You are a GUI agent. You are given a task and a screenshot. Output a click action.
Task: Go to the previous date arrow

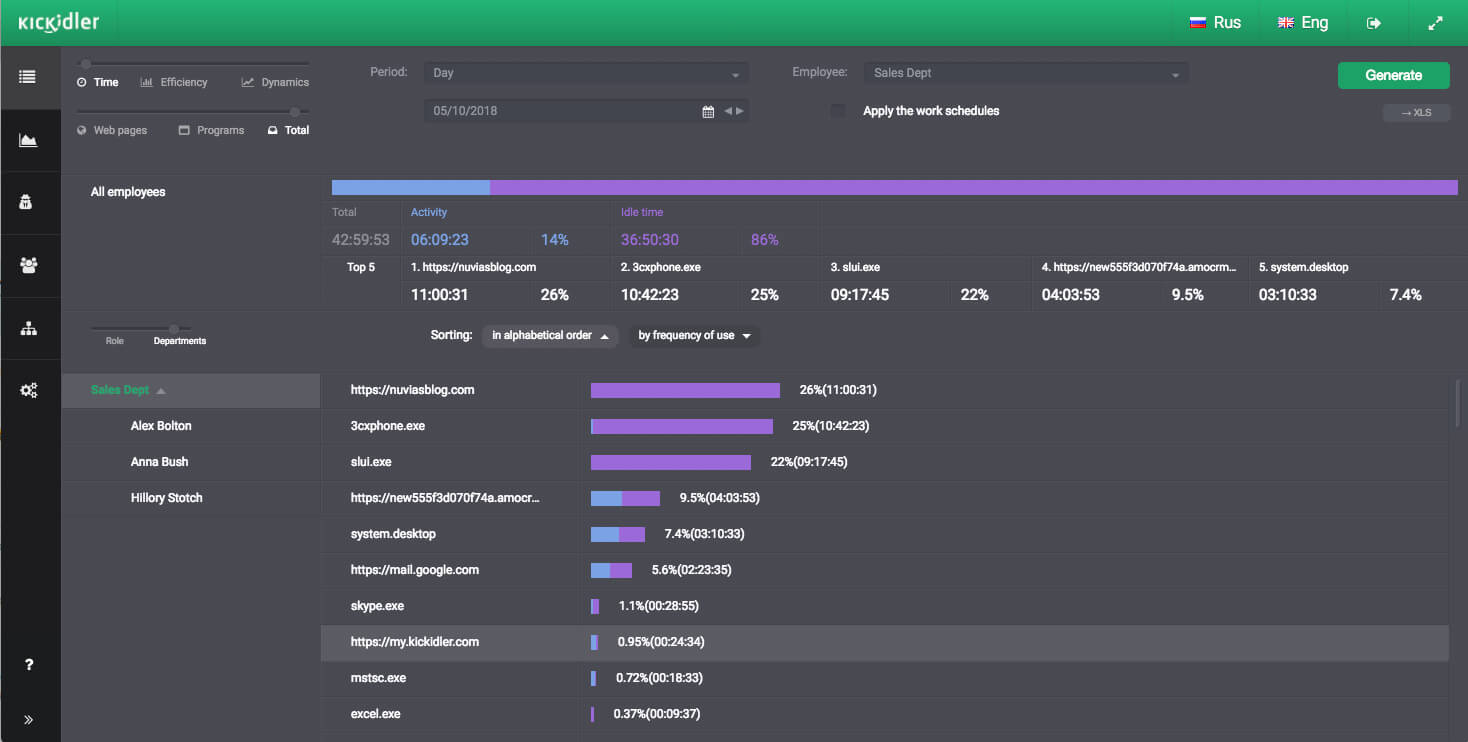pos(729,111)
